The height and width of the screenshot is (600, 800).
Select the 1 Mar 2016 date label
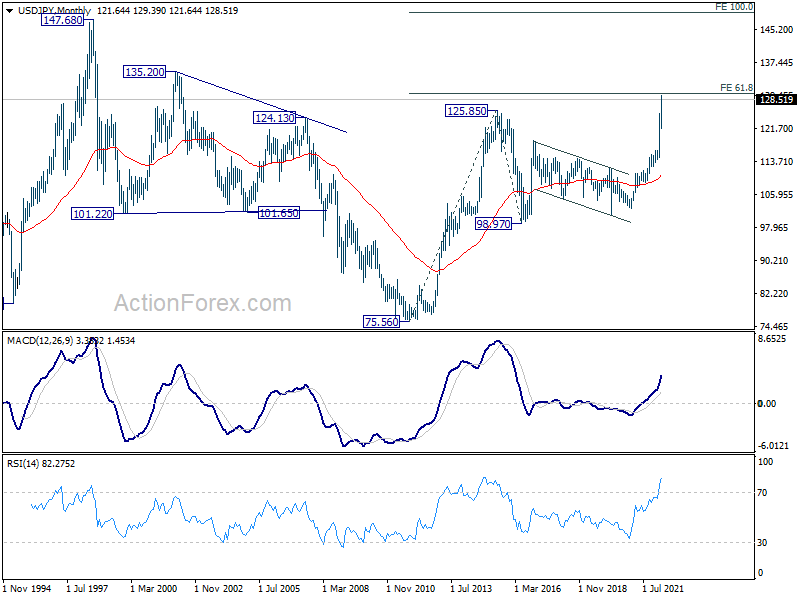click(x=537, y=588)
